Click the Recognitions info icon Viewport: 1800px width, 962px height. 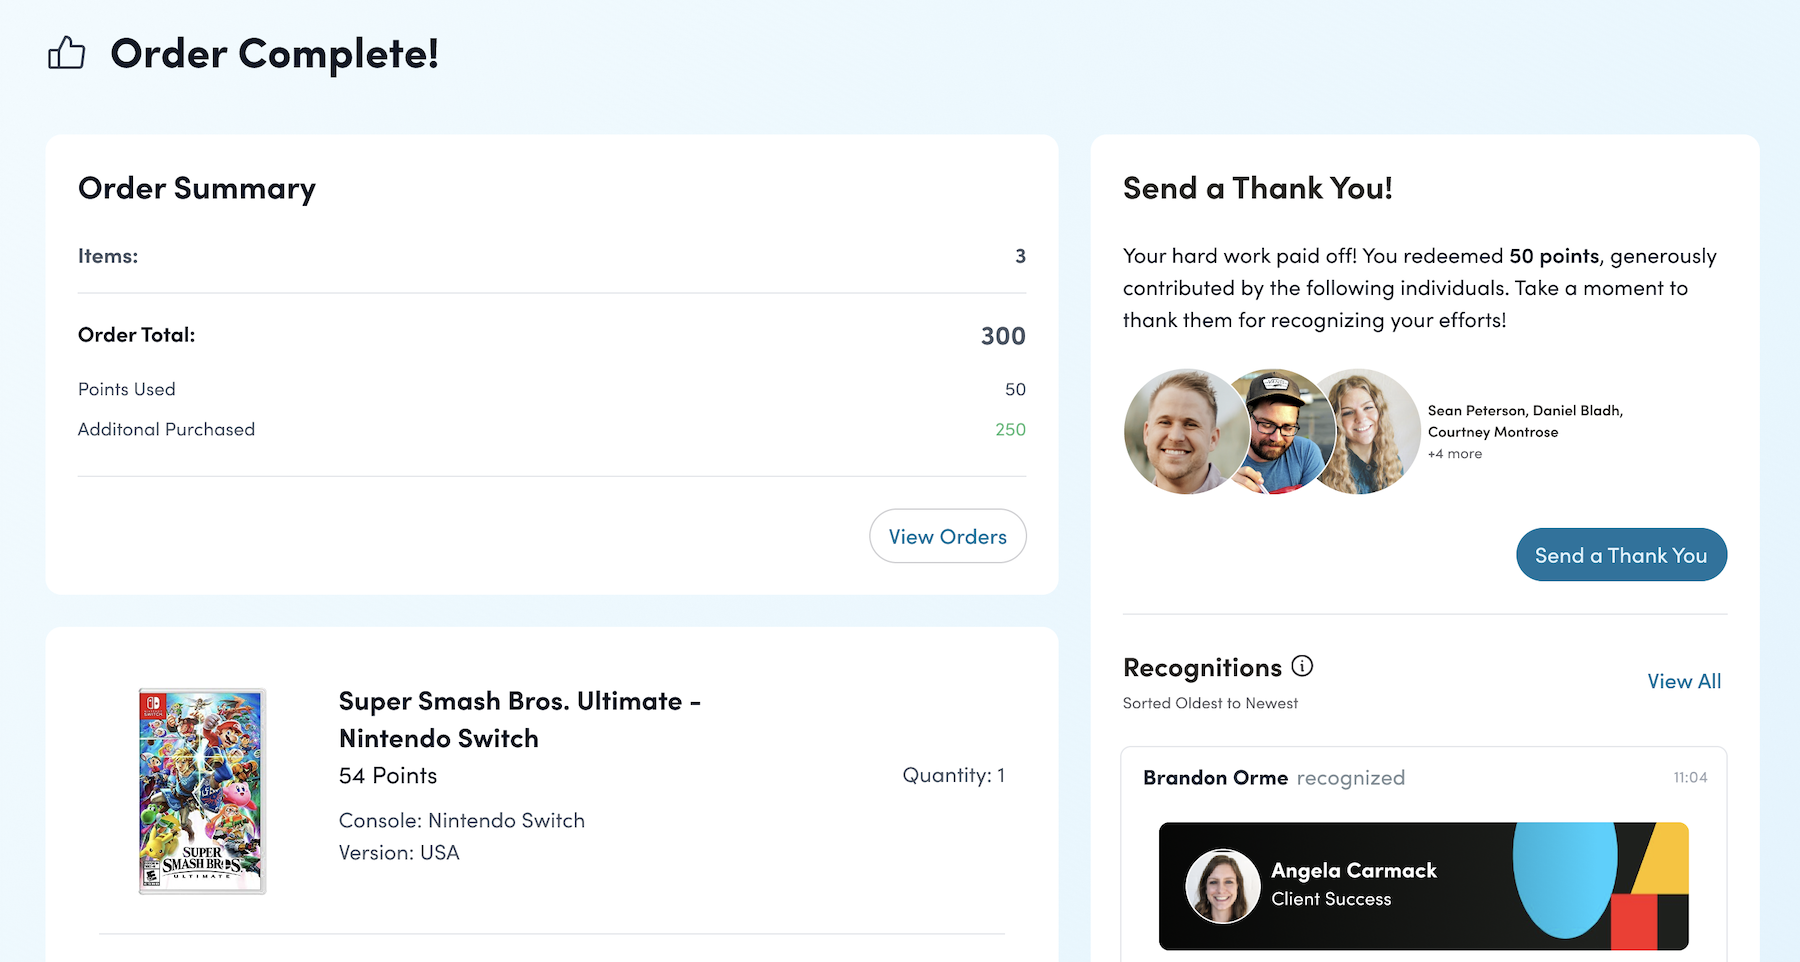[x=1302, y=666]
